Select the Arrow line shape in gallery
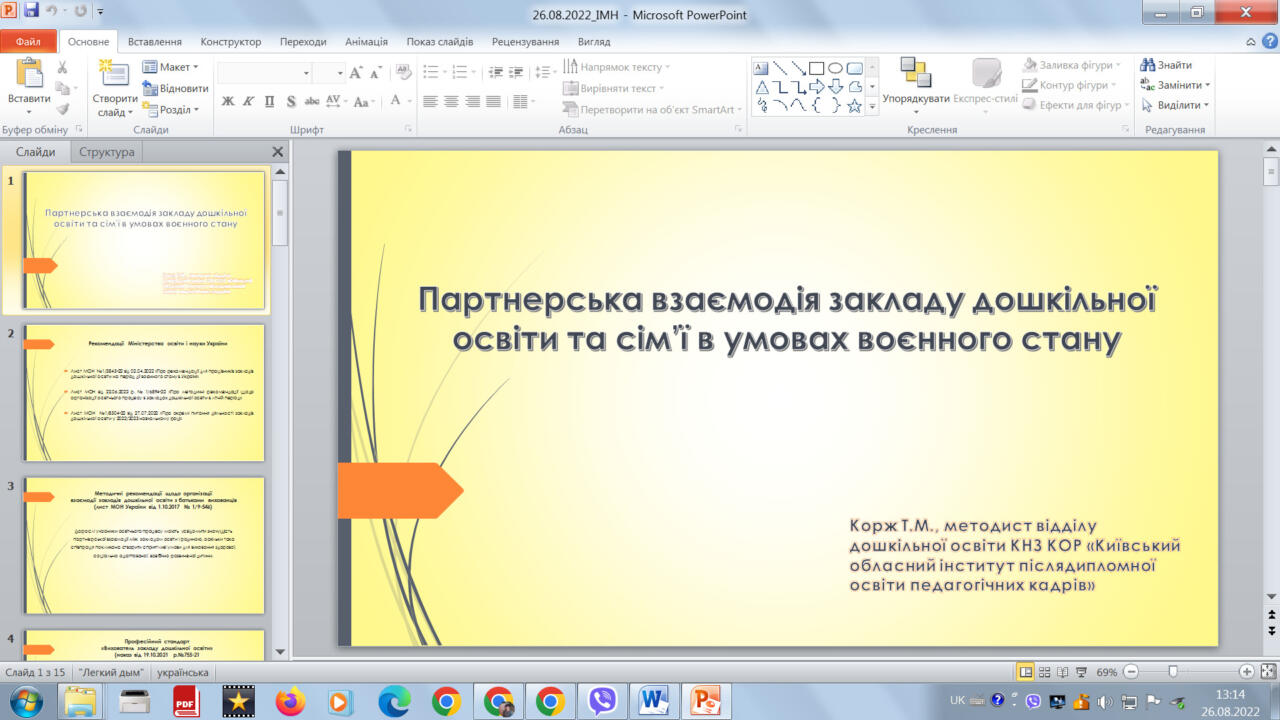 tap(798, 68)
